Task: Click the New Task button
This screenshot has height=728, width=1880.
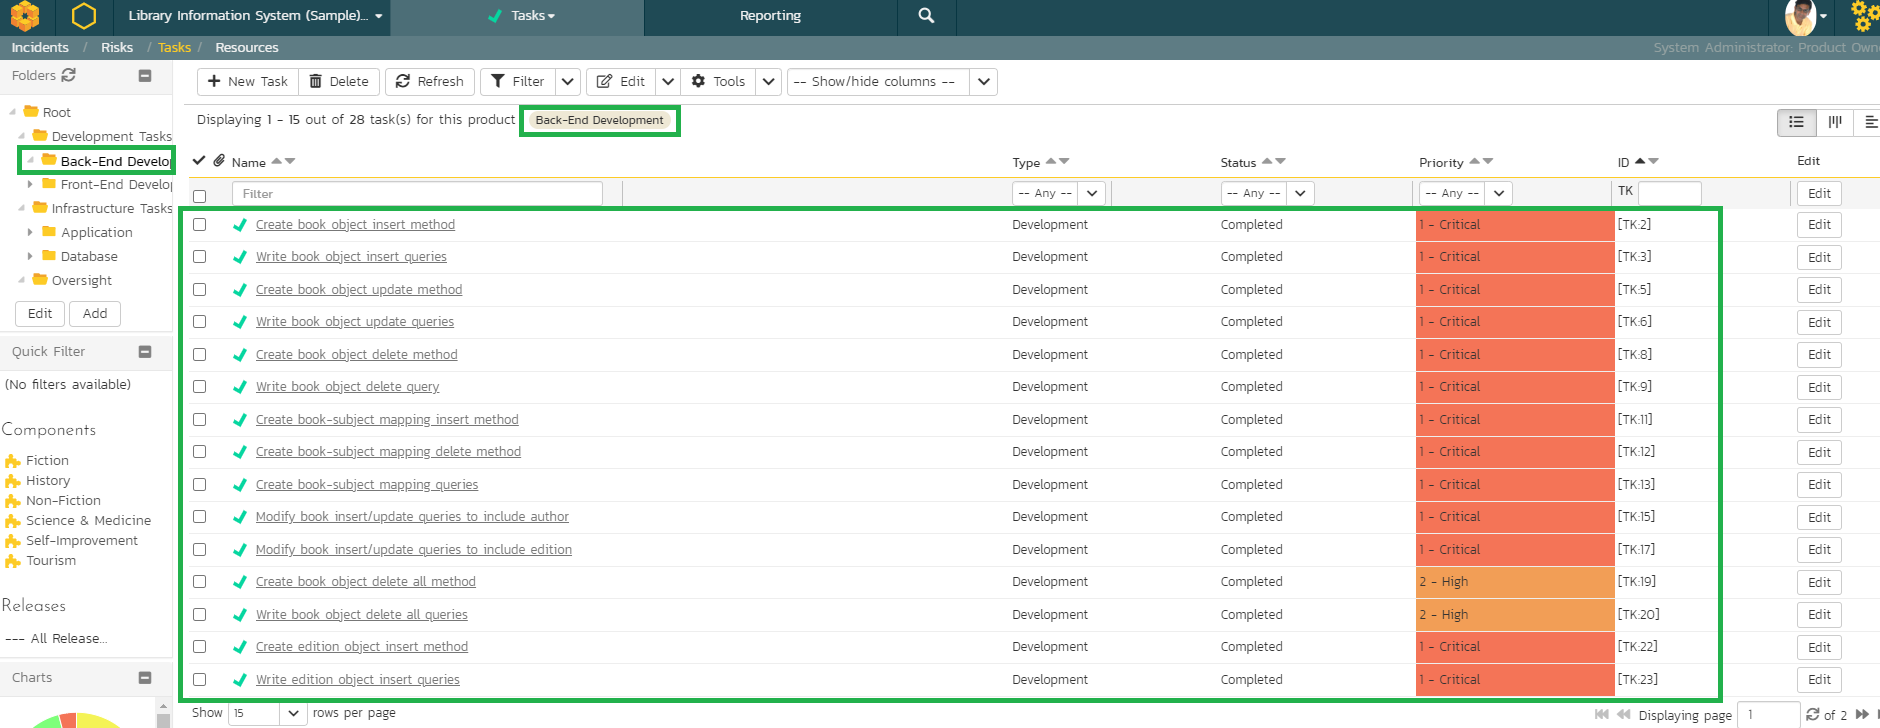Action: coord(248,82)
